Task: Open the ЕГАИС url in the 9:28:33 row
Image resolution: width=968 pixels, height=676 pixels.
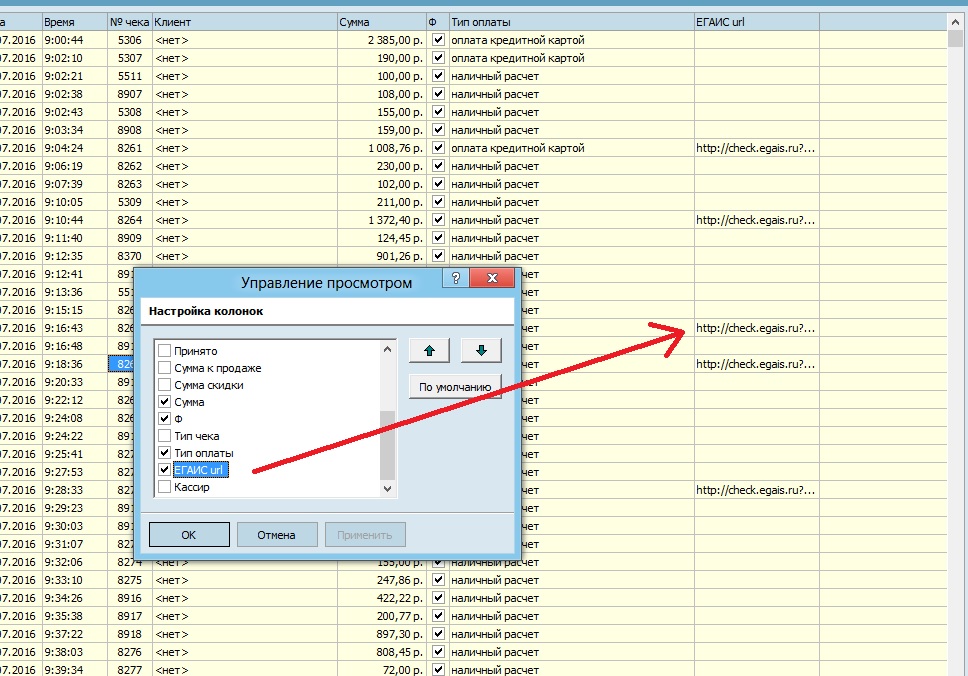Action: 756,490
